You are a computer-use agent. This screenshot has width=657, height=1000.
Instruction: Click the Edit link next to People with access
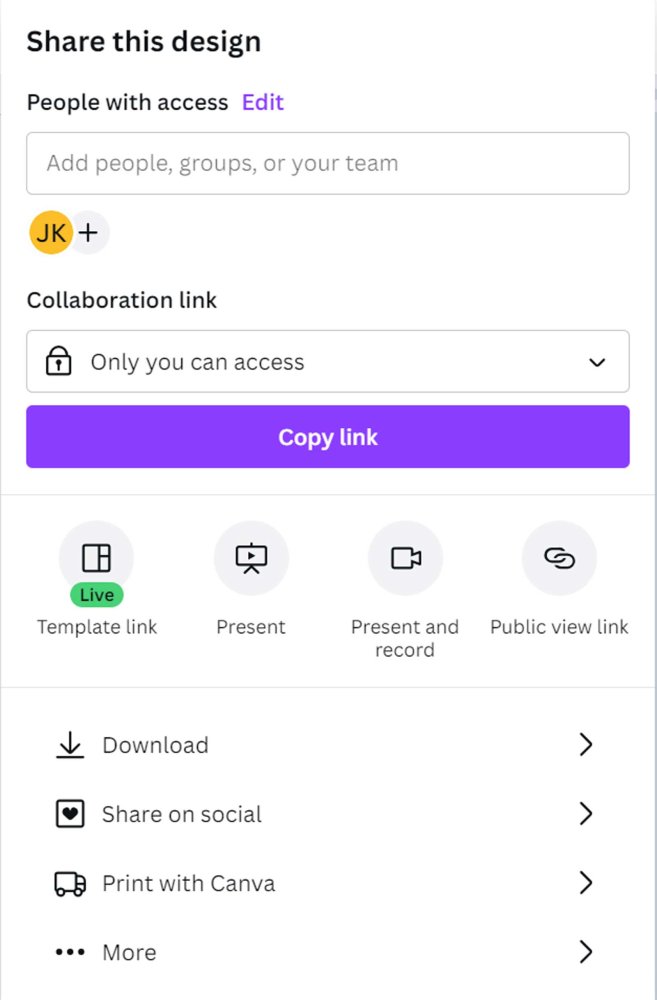(x=262, y=102)
